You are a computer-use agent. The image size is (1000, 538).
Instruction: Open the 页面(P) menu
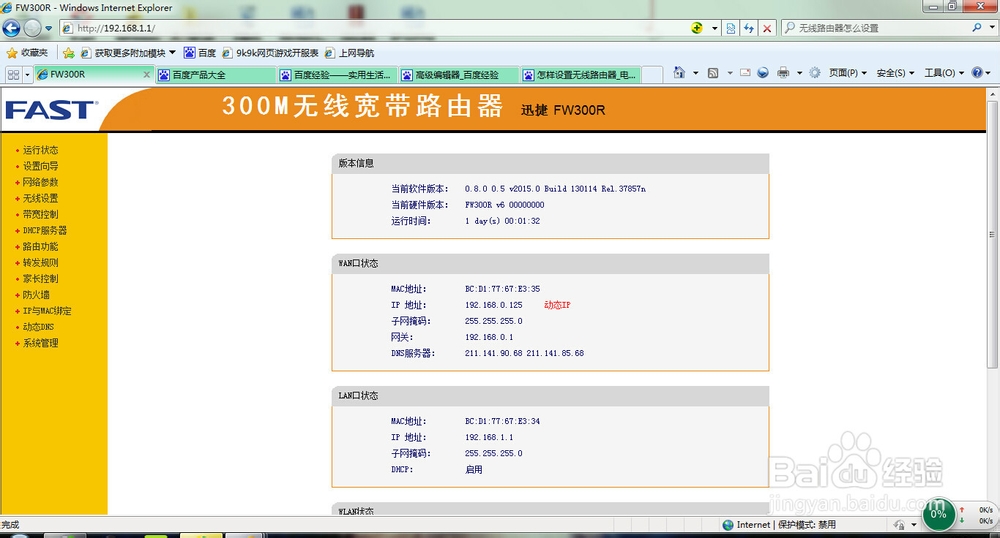[848, 73]
